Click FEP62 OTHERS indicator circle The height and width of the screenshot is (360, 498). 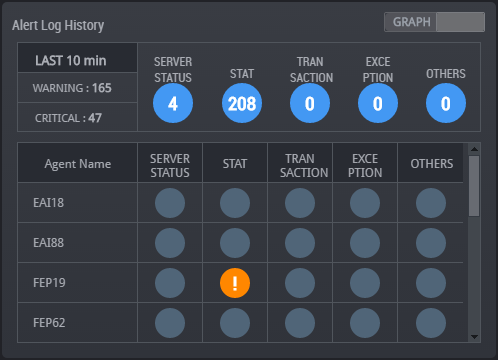tap(431, 323)
